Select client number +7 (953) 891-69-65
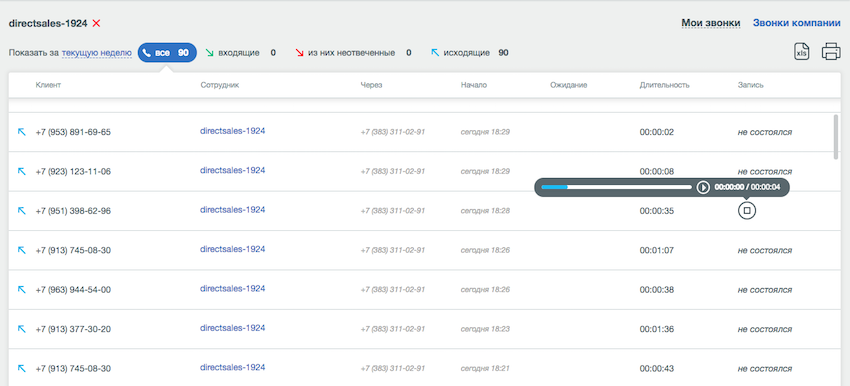This screenshot has height=386, width=850. tap(73, 132)
